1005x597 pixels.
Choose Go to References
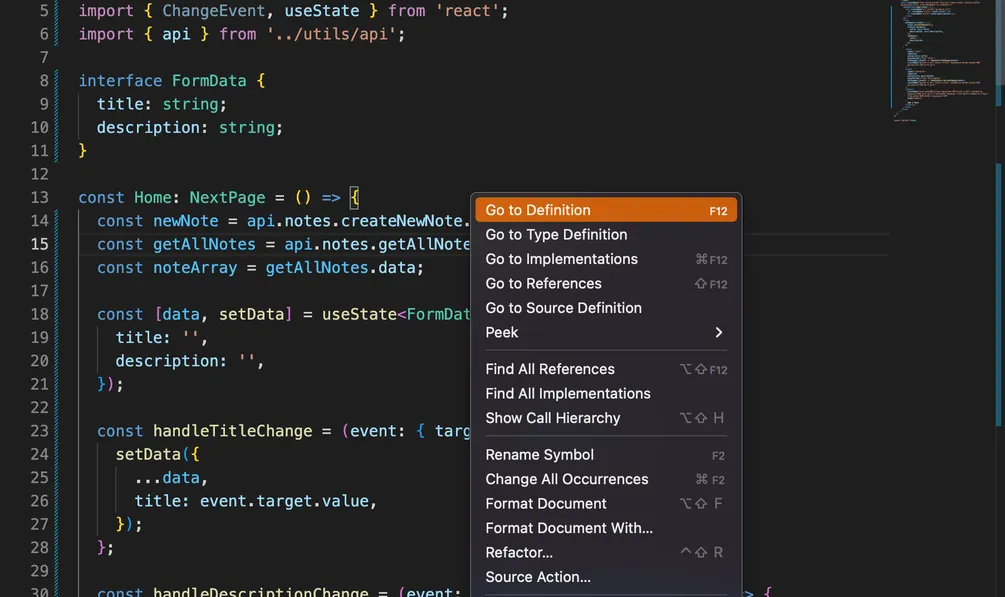click(606, 283)
